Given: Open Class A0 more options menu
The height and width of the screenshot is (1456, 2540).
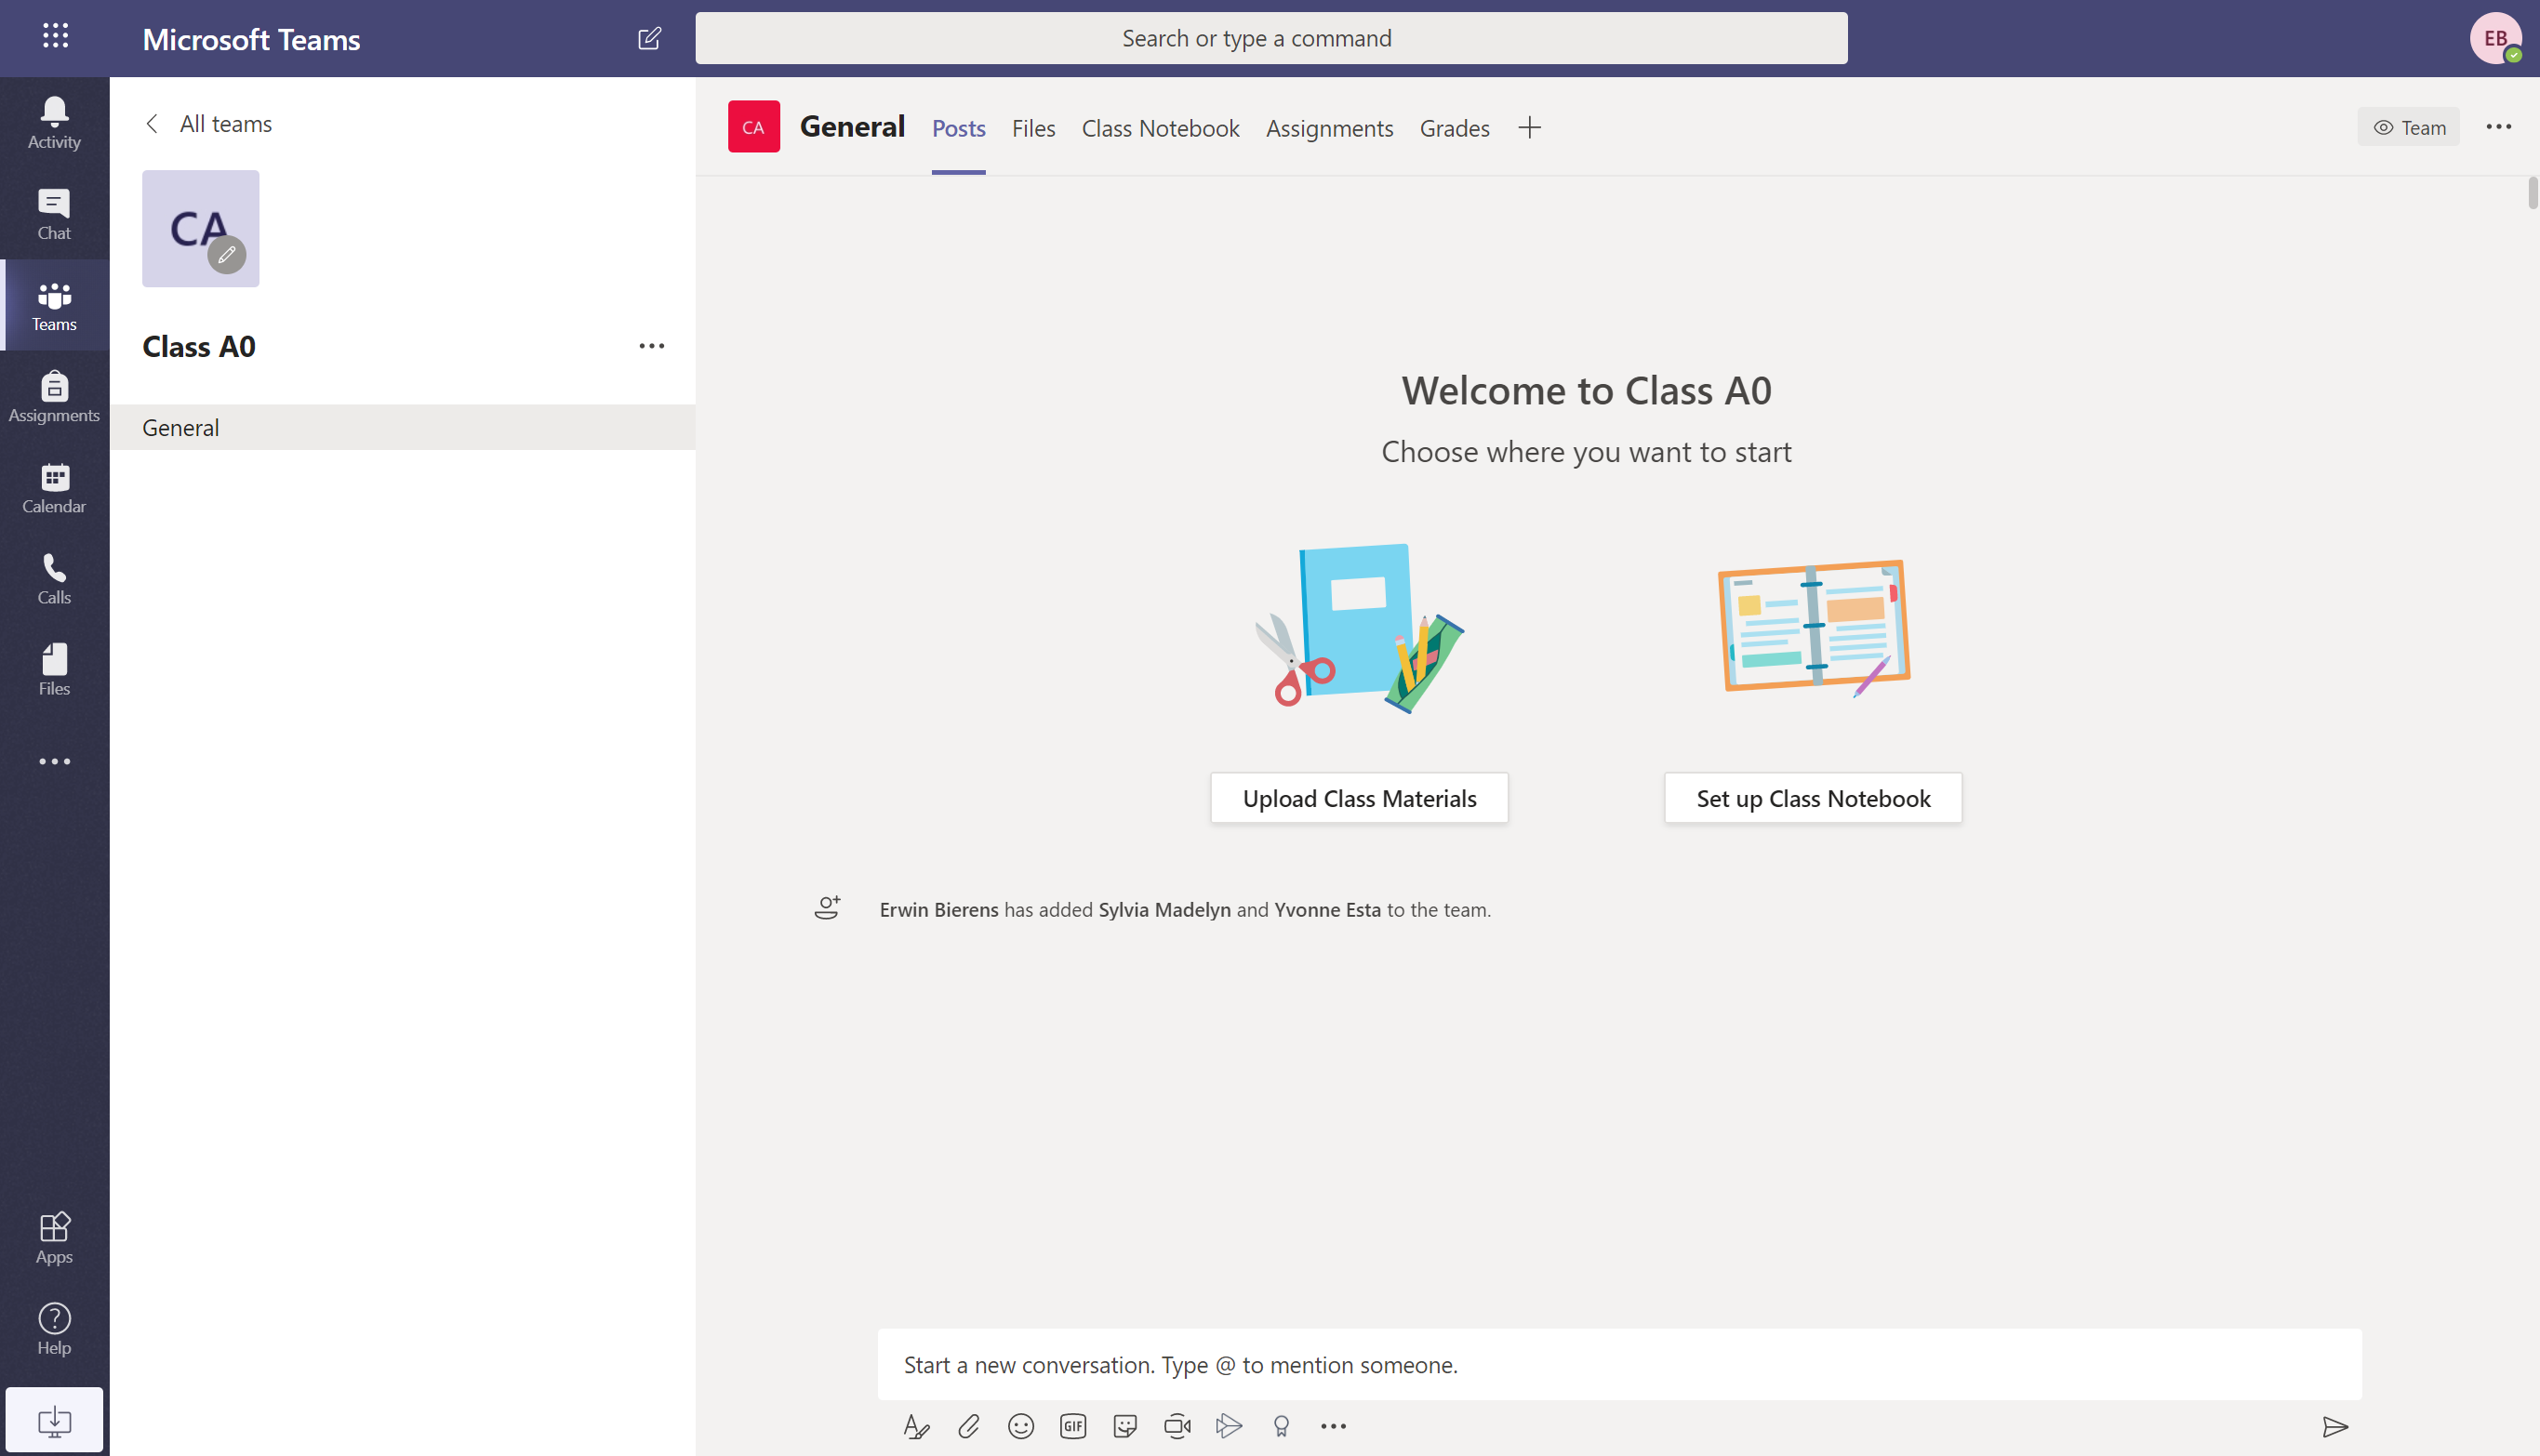Looking at the screenshot, I should (x=651, y=346).
